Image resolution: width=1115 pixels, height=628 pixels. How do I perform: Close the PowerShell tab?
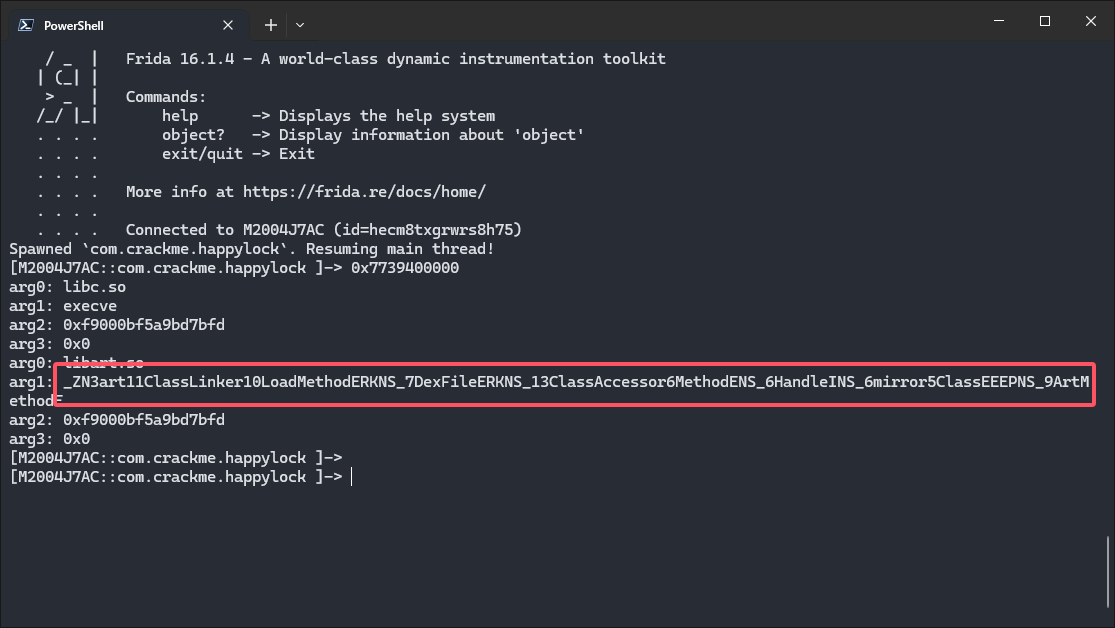click(x=228, y=25)
